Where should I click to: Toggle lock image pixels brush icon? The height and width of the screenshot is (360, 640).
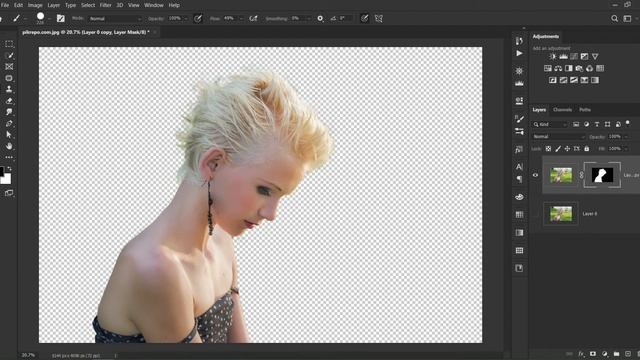tap(558, 149)
